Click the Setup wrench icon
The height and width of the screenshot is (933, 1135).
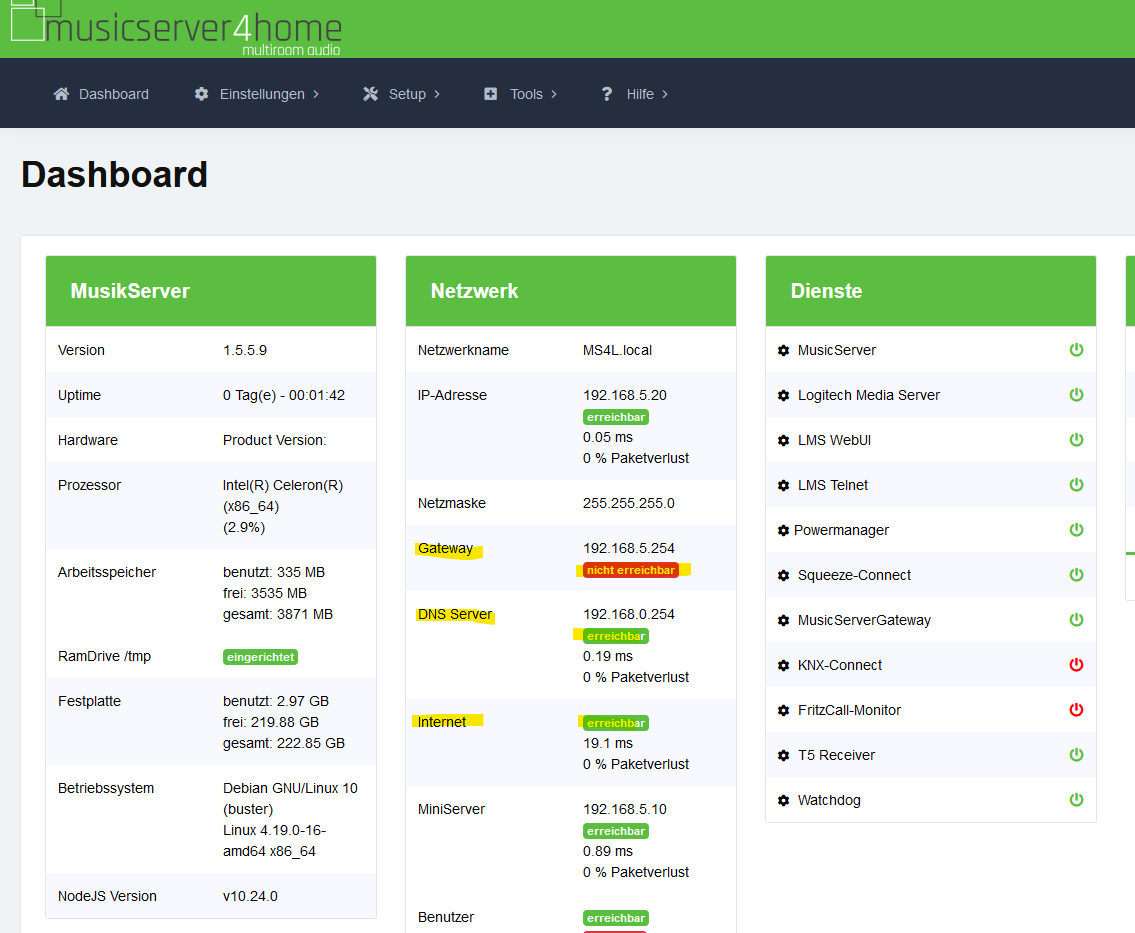[371, 94]
